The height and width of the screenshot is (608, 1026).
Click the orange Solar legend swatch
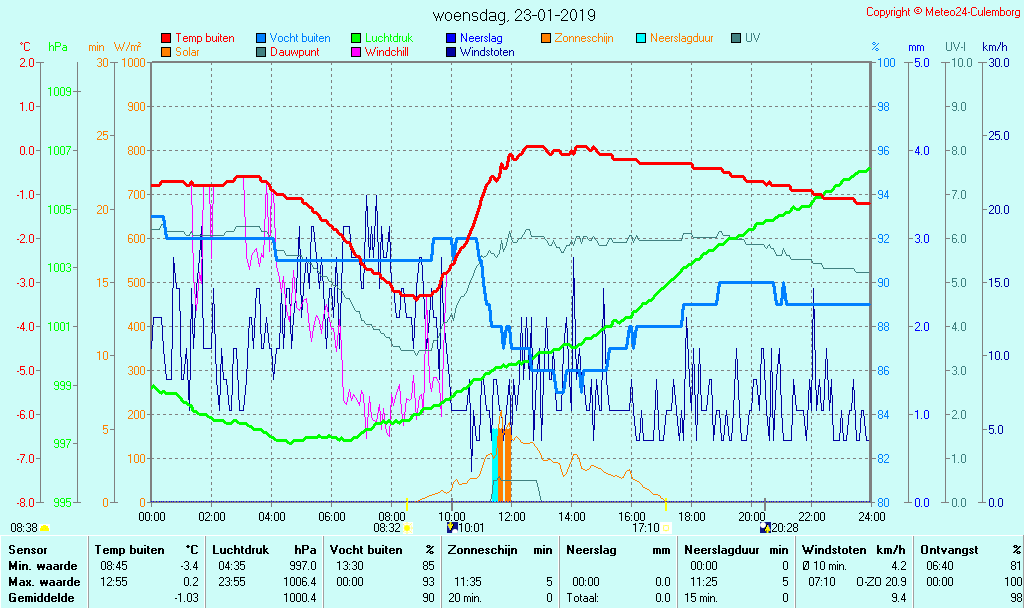[166, 51]
